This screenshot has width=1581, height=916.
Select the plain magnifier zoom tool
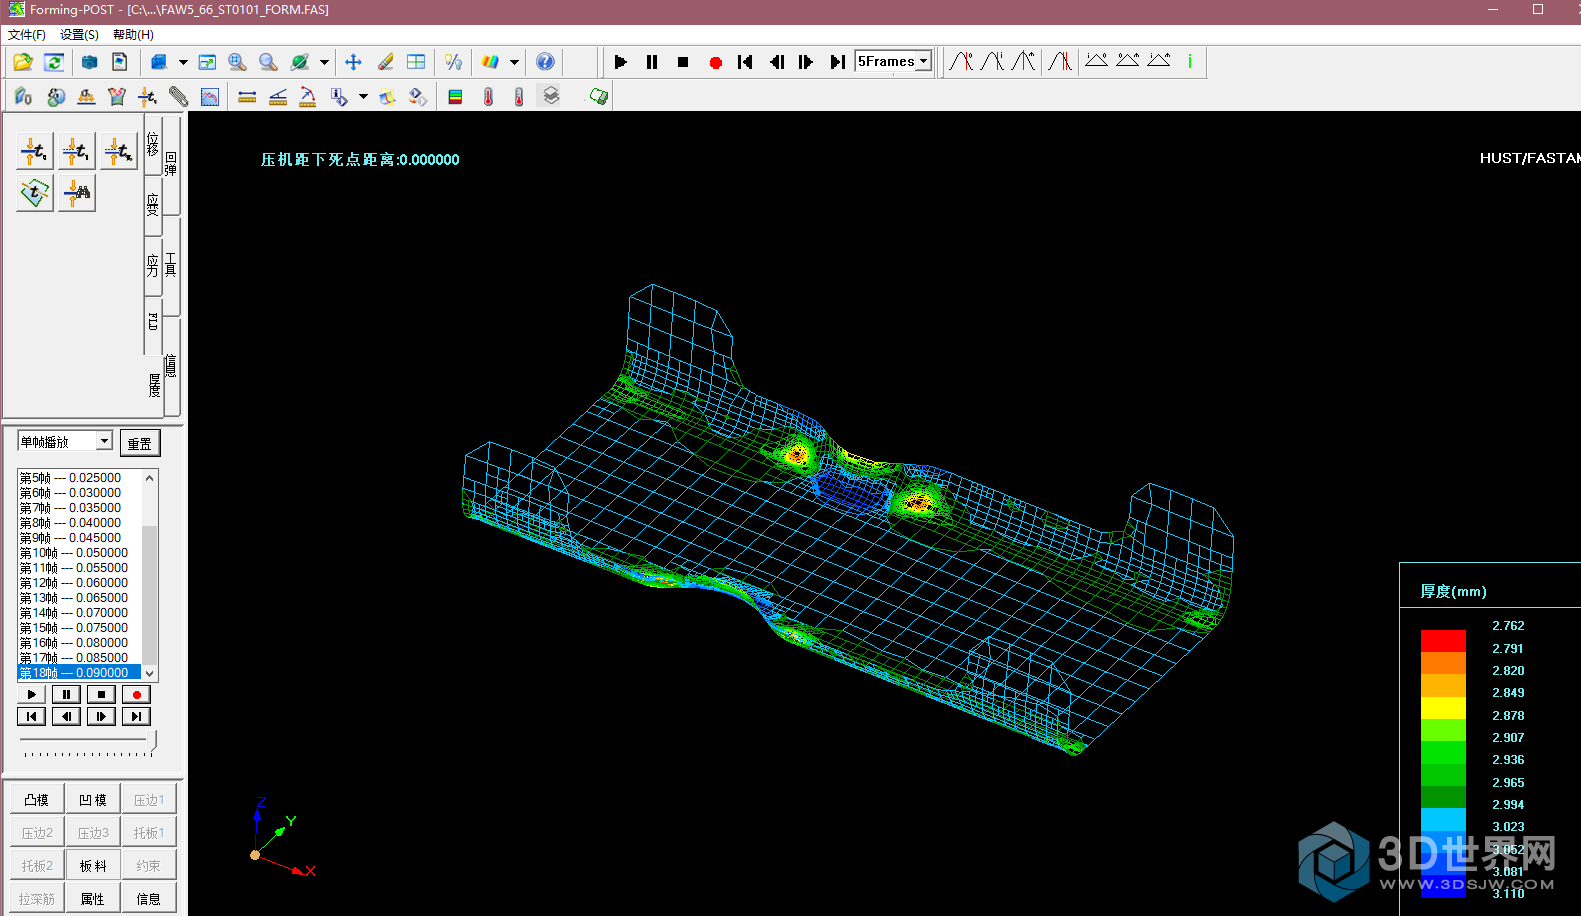click(x=268, y=62)
